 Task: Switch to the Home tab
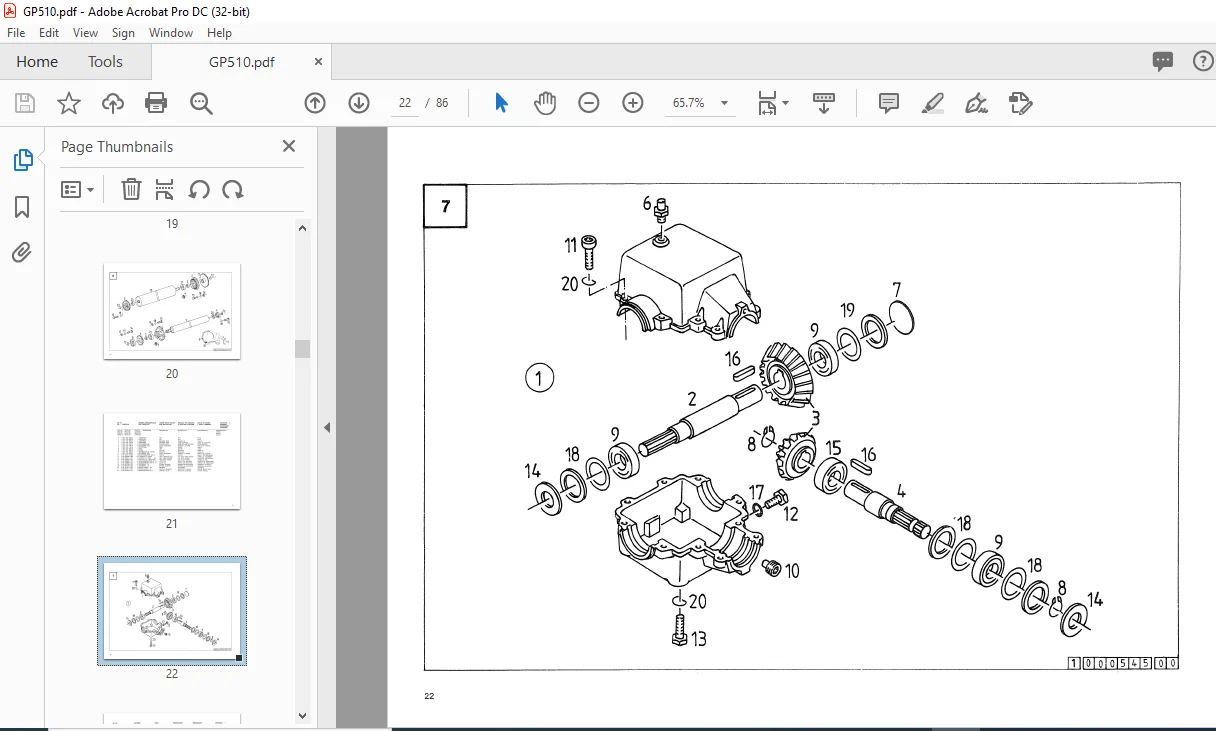click(37, 61)
